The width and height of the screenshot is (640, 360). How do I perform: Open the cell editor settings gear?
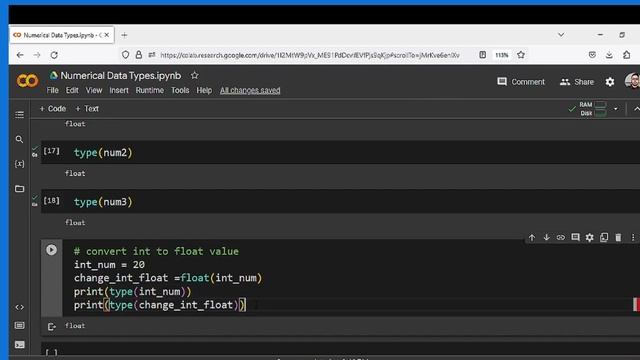(590, 237)
